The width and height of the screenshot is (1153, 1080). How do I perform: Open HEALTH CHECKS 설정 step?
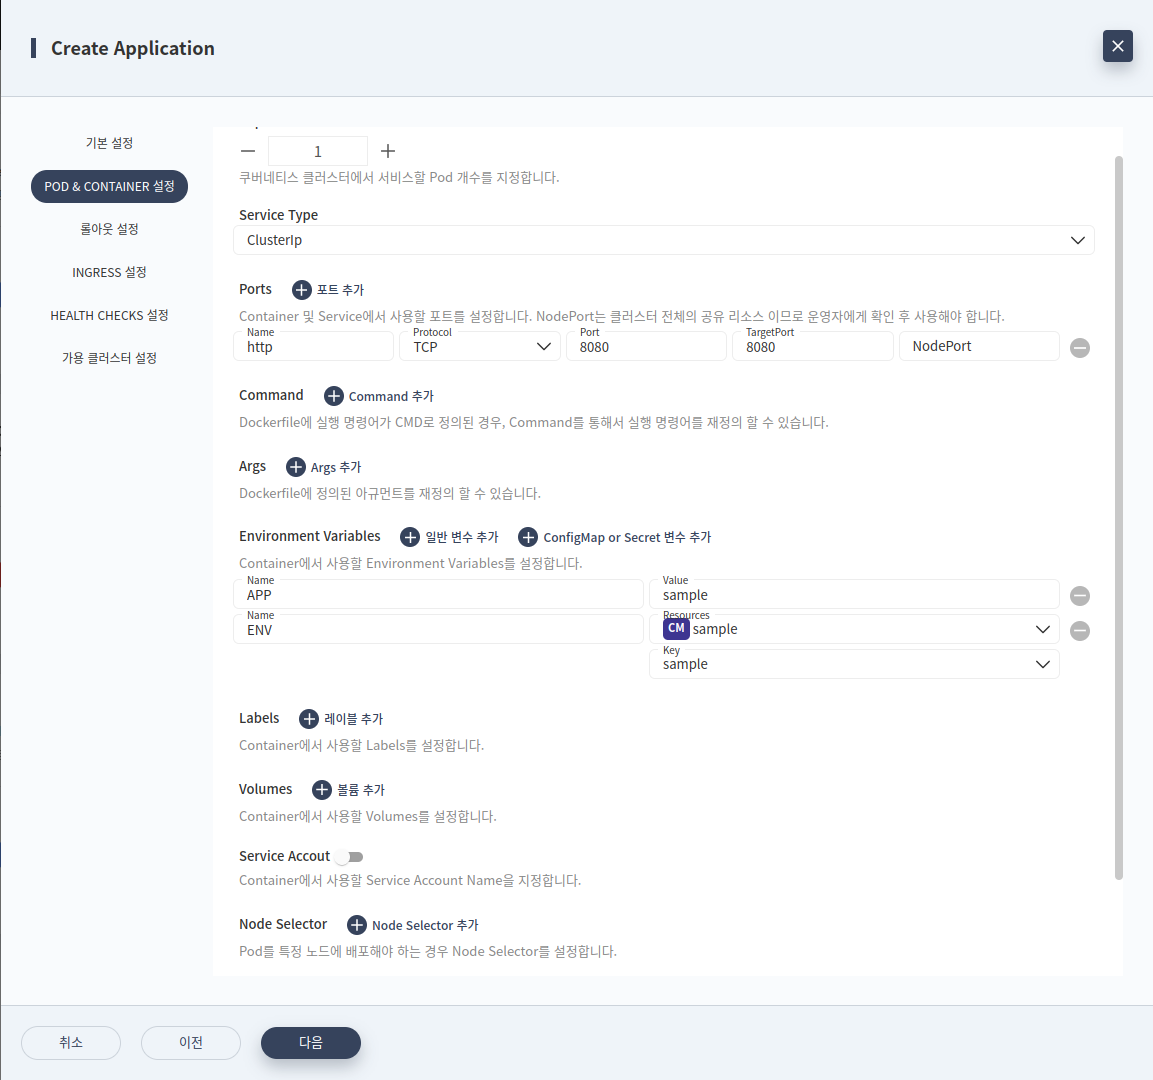110,315
